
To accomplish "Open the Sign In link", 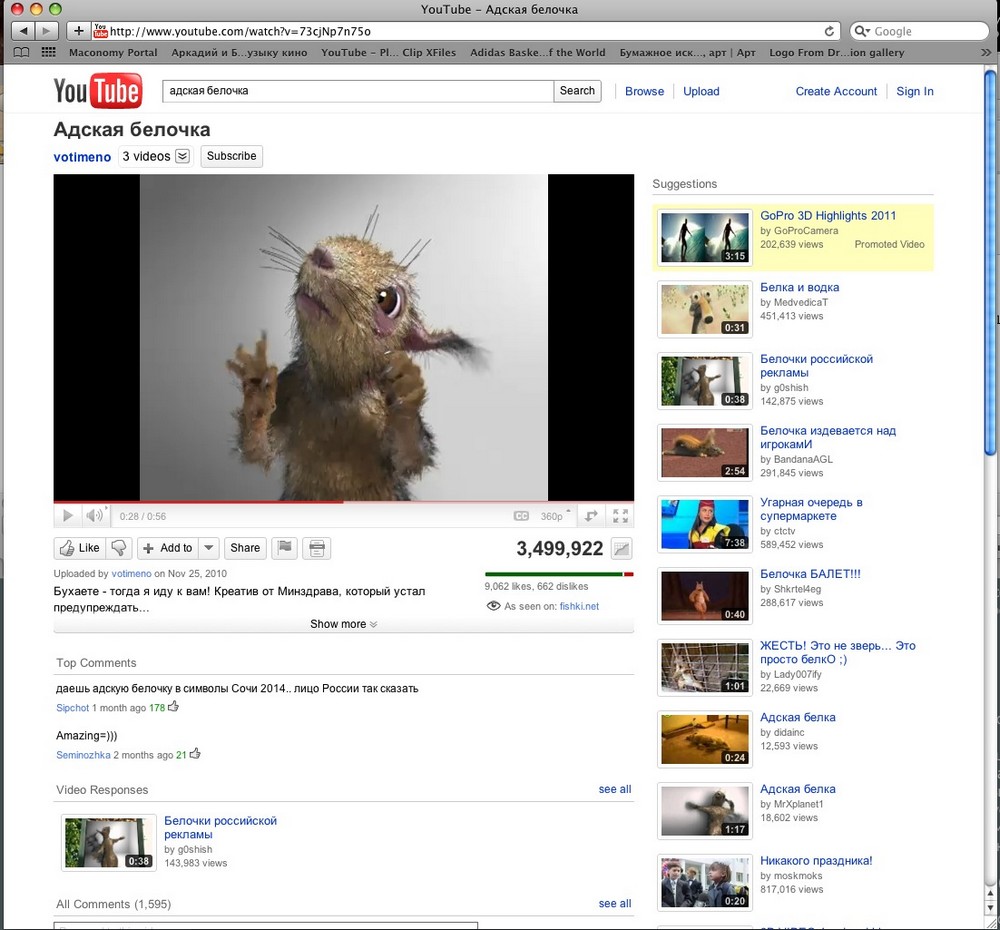I will tap(915, 91).
